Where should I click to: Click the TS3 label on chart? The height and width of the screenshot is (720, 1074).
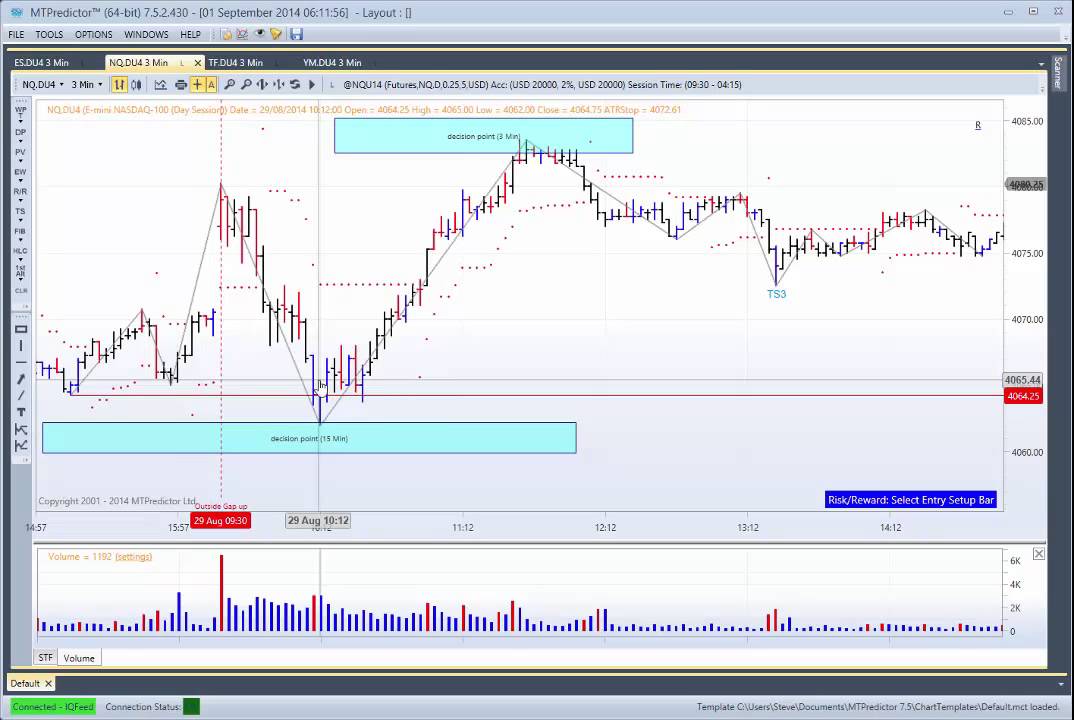point(777,294)
